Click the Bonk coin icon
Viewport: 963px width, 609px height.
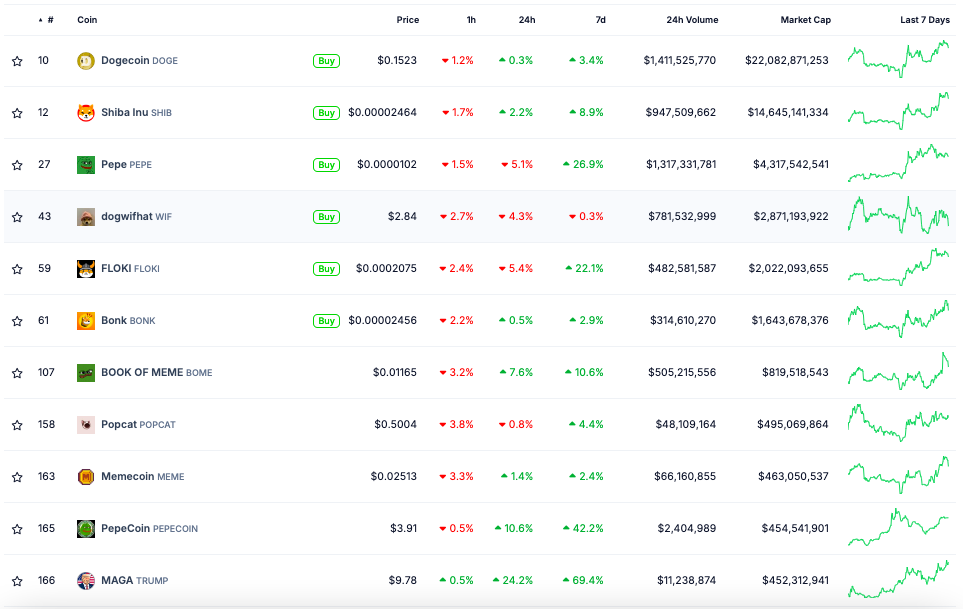coord(86,321)
